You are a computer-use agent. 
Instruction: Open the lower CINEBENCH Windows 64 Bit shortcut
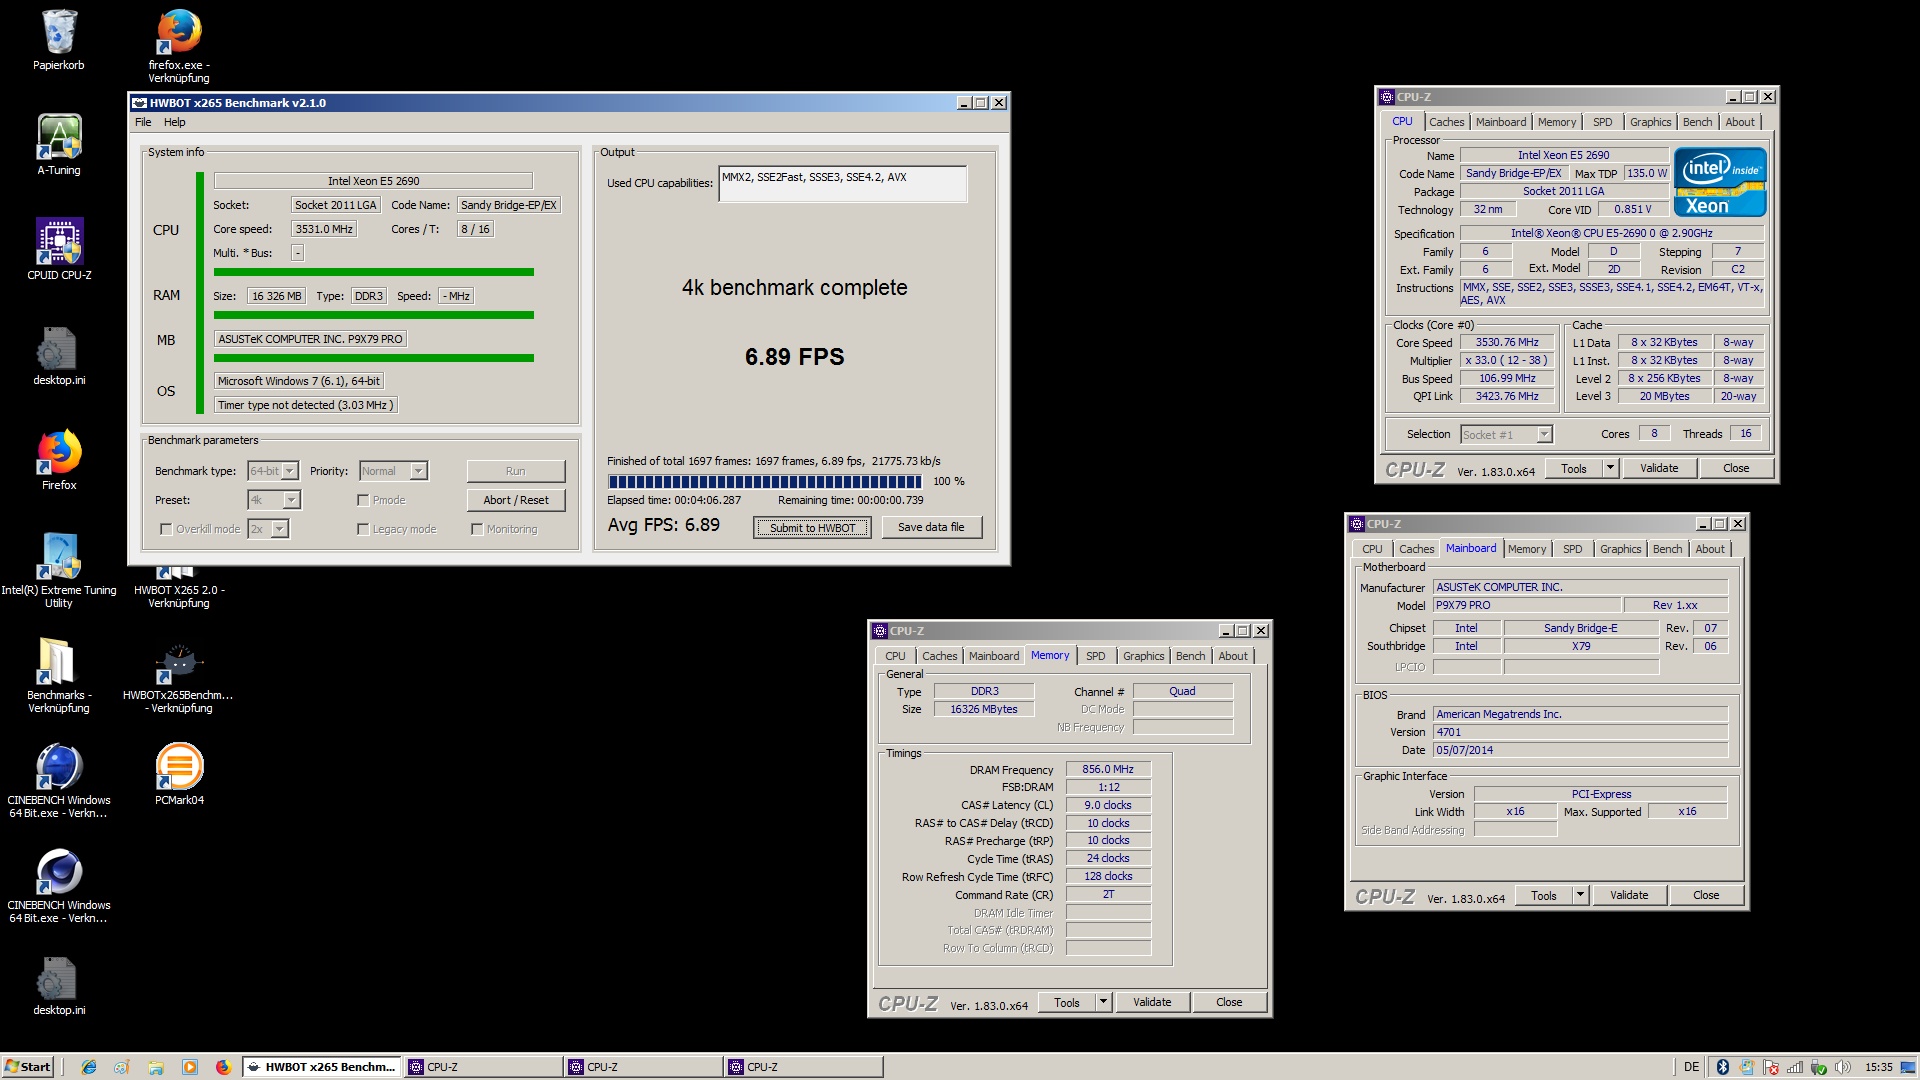tap(59, 885)
